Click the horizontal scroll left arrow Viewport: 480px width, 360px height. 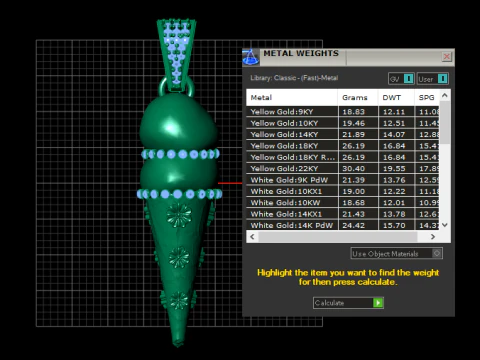coord(252,237)
